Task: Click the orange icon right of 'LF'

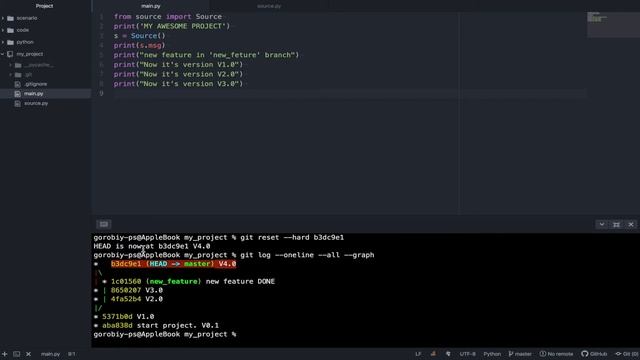Action: (433, 354)
